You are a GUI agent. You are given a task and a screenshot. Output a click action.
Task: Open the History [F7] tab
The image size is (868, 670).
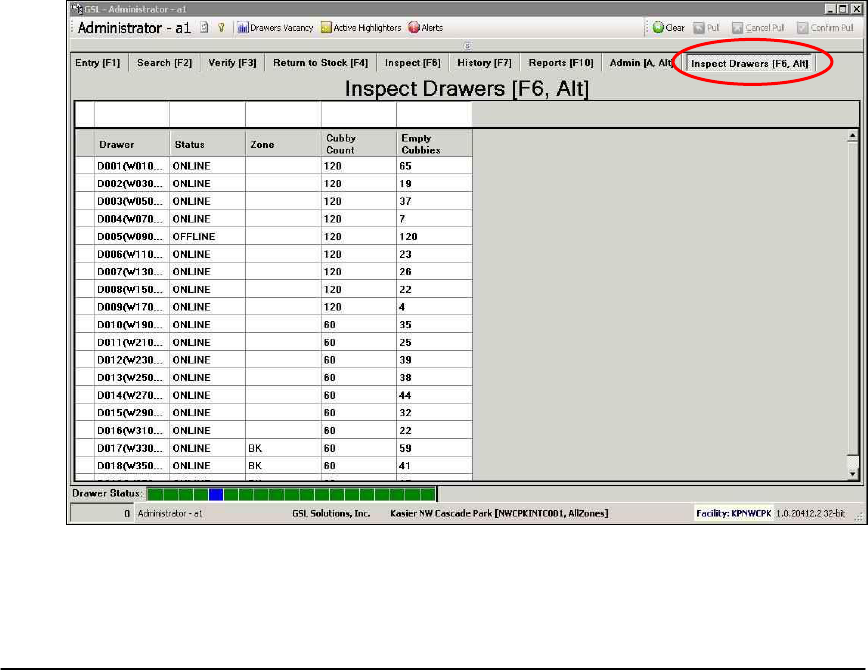coord(484,63)
